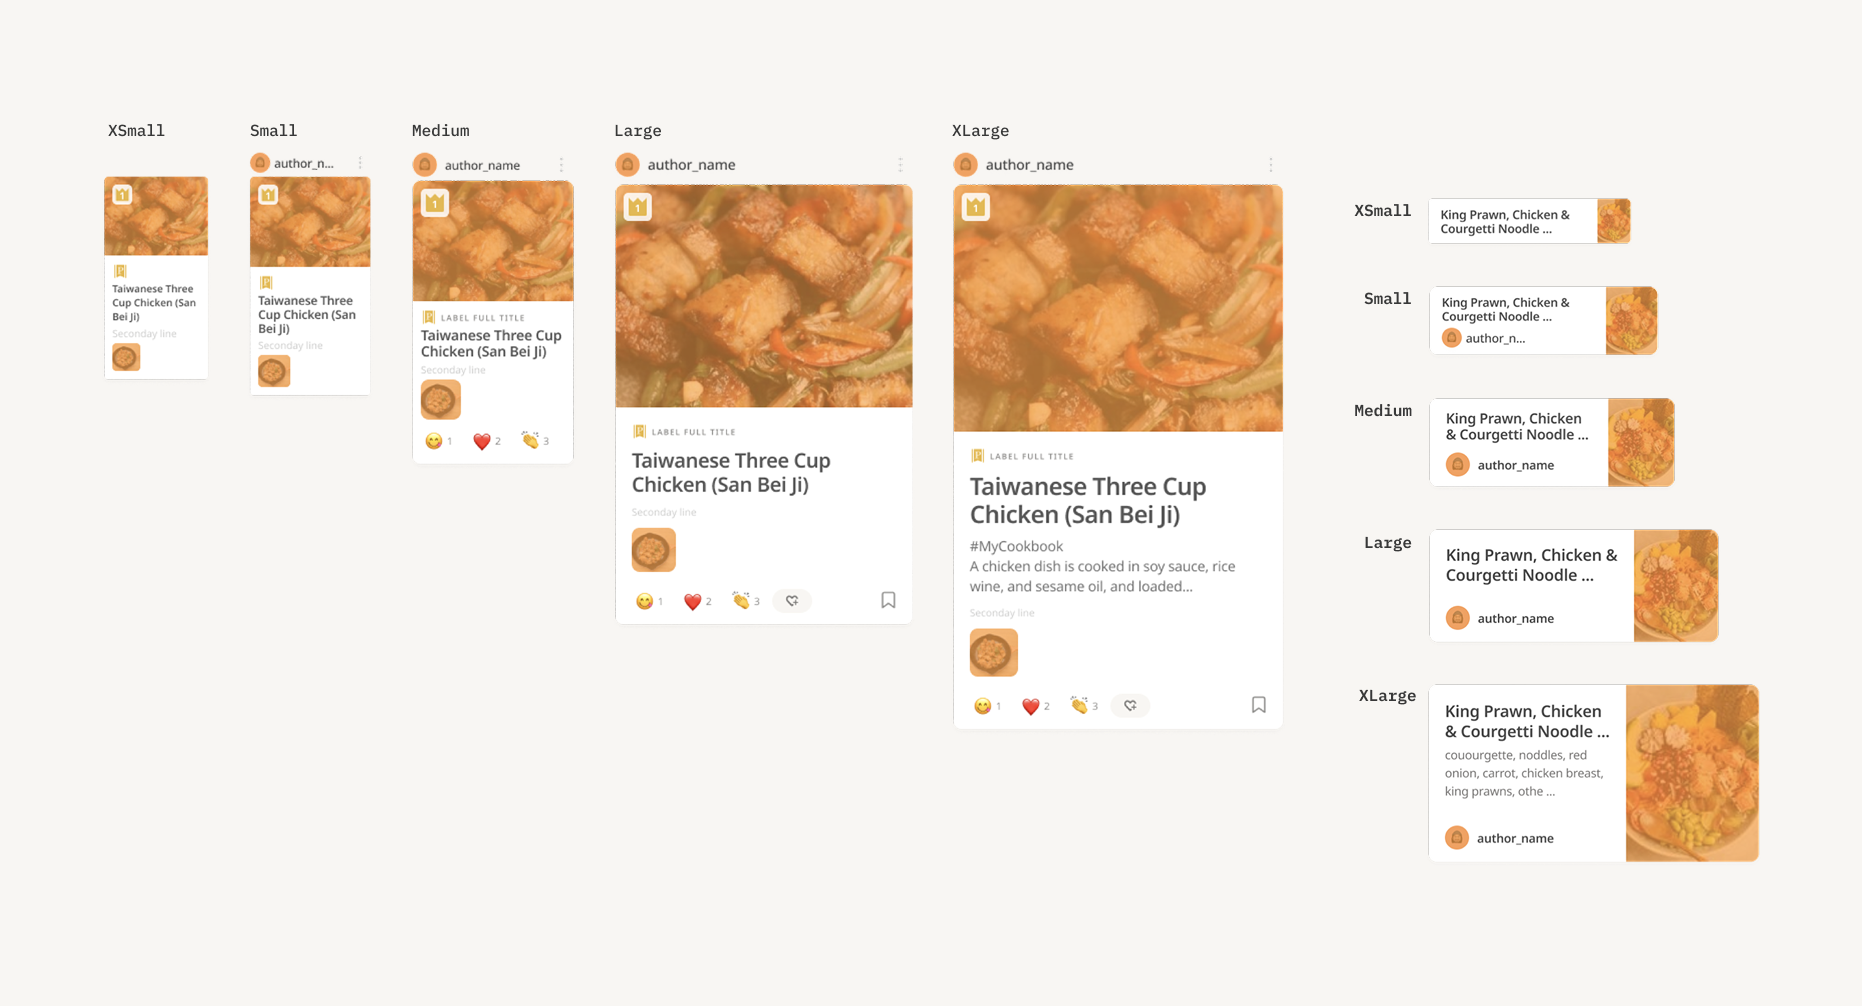
Task: Click the author avatar above the Medium vertical card
Action: point(425,165)
